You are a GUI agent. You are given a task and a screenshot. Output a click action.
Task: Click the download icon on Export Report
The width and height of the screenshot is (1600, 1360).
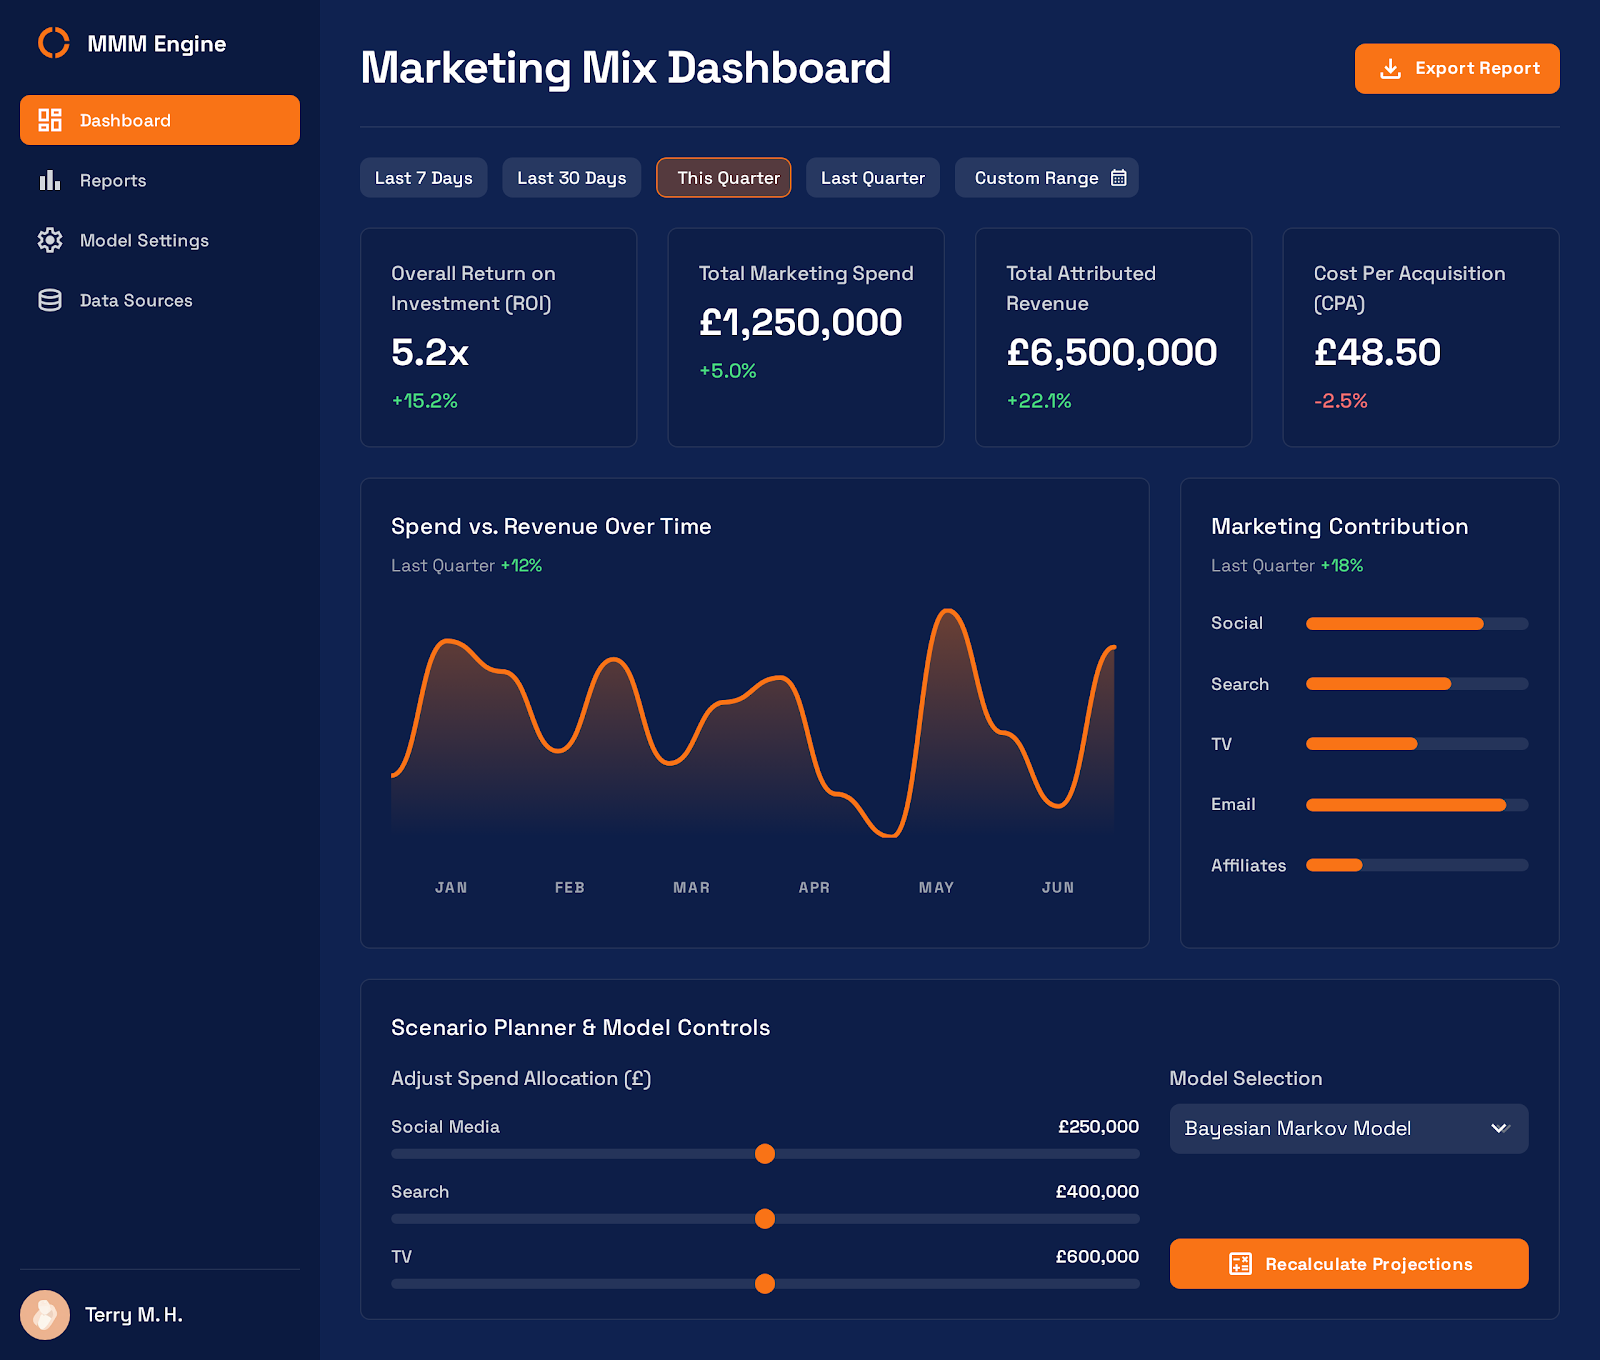pyautogui.click(x=1390, y=68)
